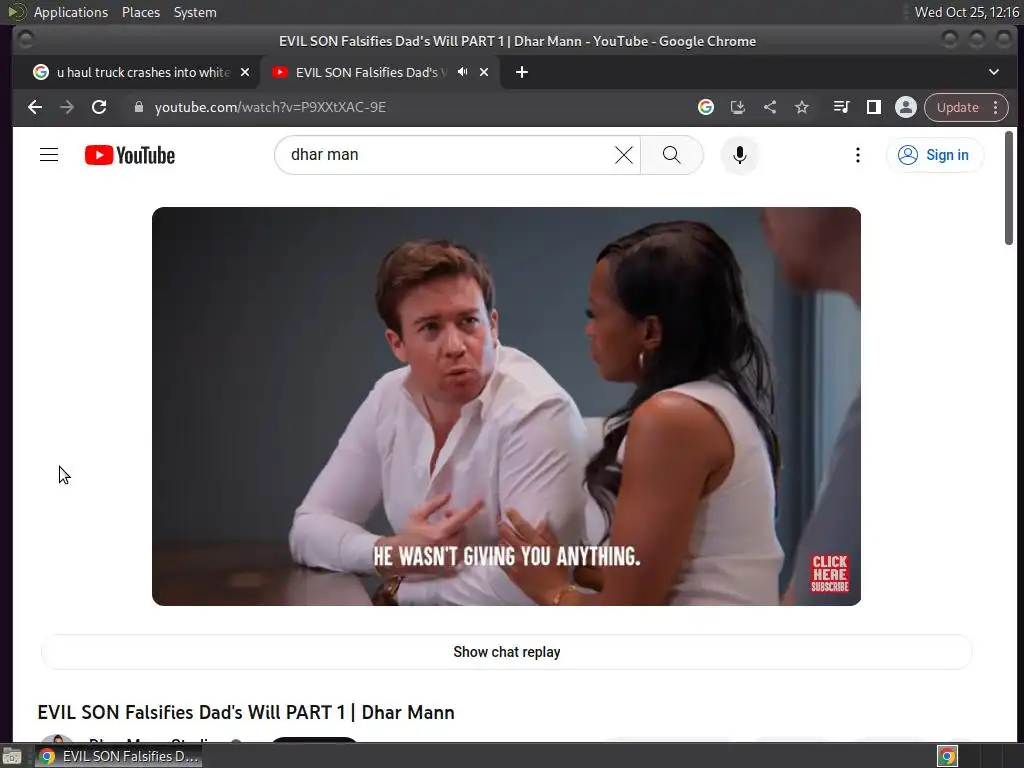The height and width of the screenshot is (768, 1024).
Task: Clear the YouTube search text
Action: pos(624,155)
